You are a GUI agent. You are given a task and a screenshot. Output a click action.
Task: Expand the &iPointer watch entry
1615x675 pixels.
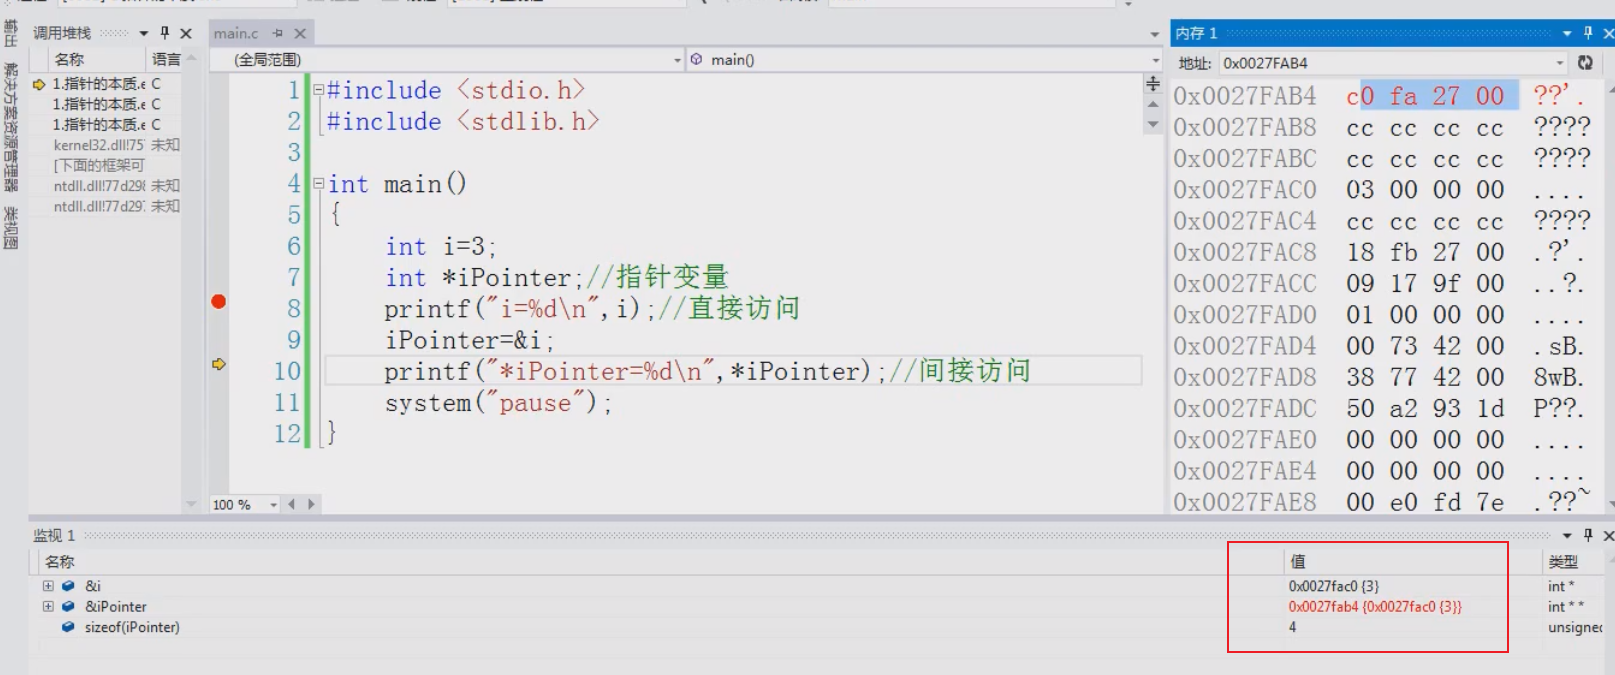tap(48, 606)
